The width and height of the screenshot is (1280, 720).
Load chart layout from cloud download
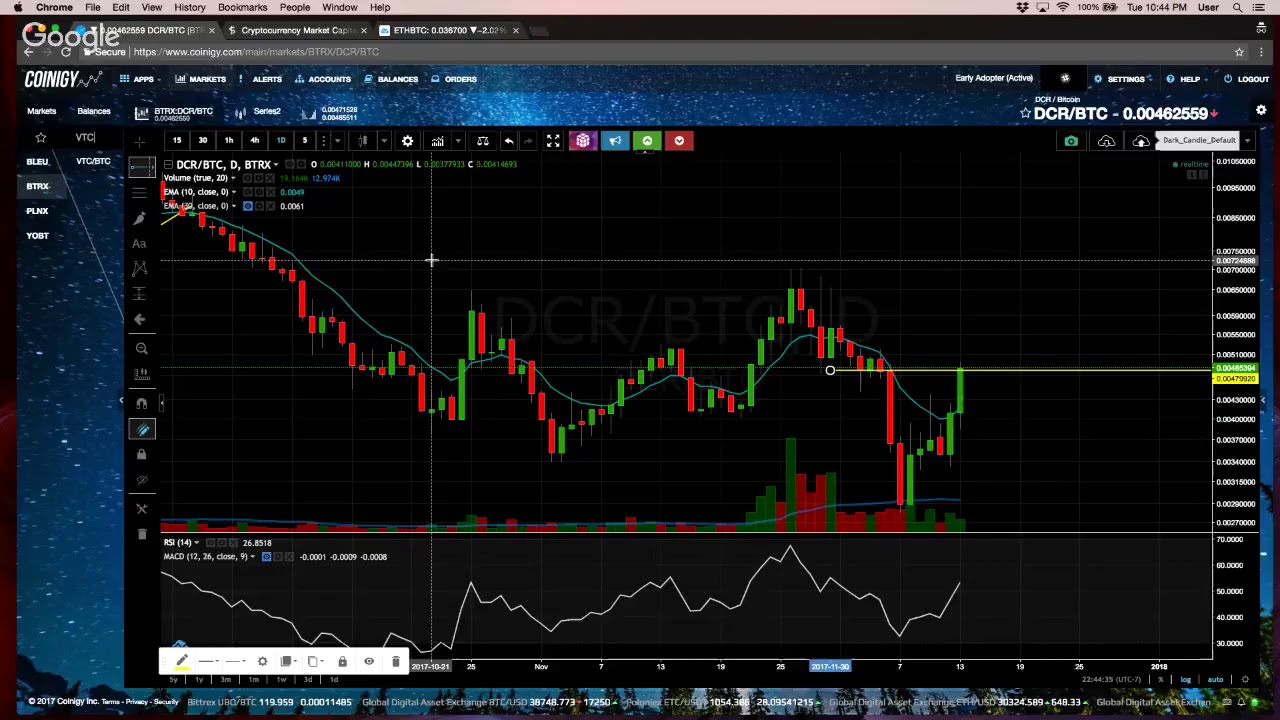tap(1106, 141)
